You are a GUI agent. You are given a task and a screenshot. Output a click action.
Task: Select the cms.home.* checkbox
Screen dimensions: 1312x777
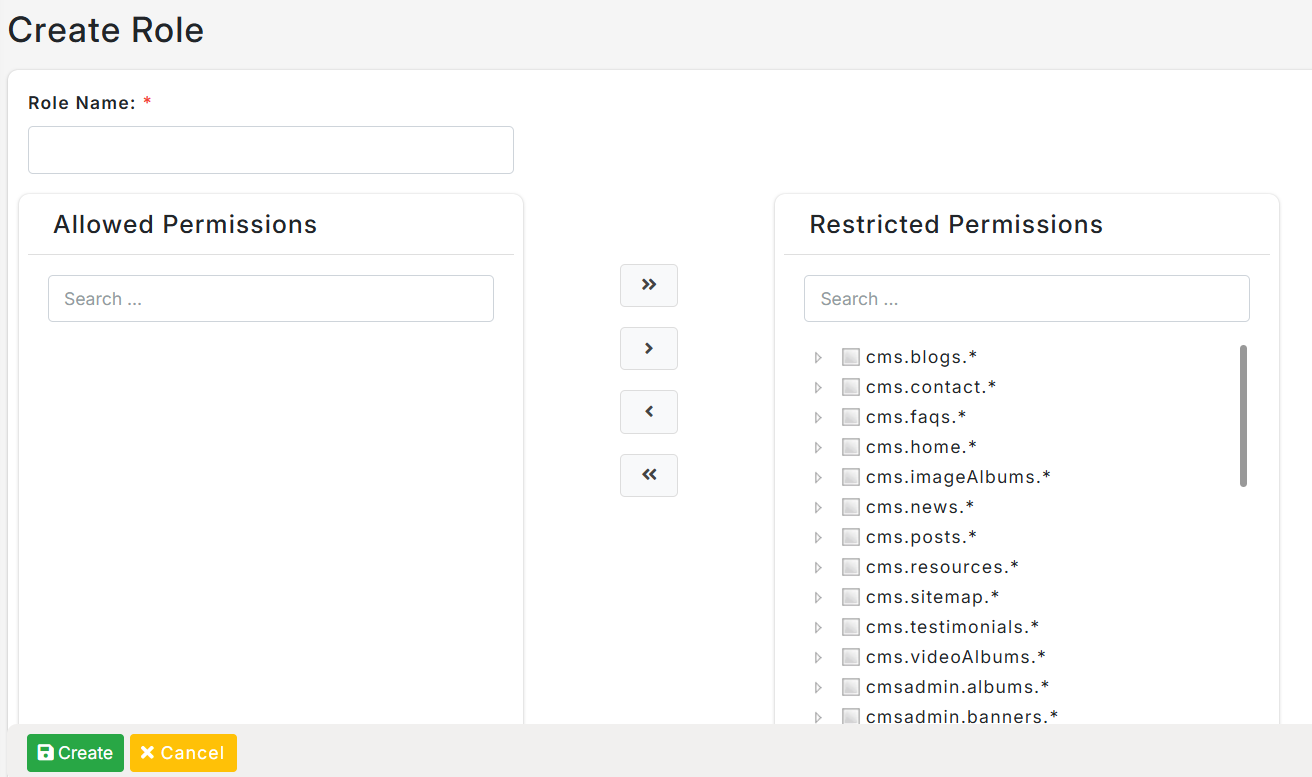(x=851, y=447)
